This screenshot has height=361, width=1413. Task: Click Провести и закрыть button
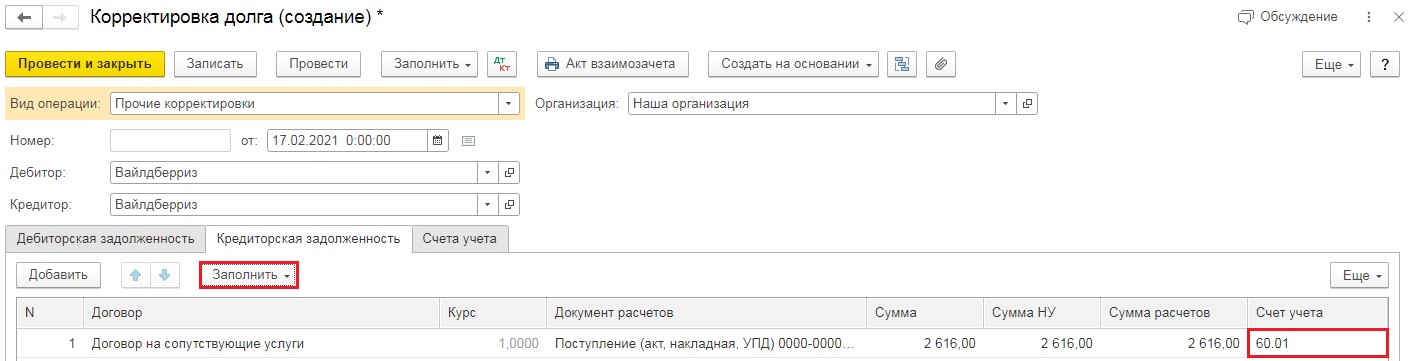pyautogui.click(x=84, y=64)
